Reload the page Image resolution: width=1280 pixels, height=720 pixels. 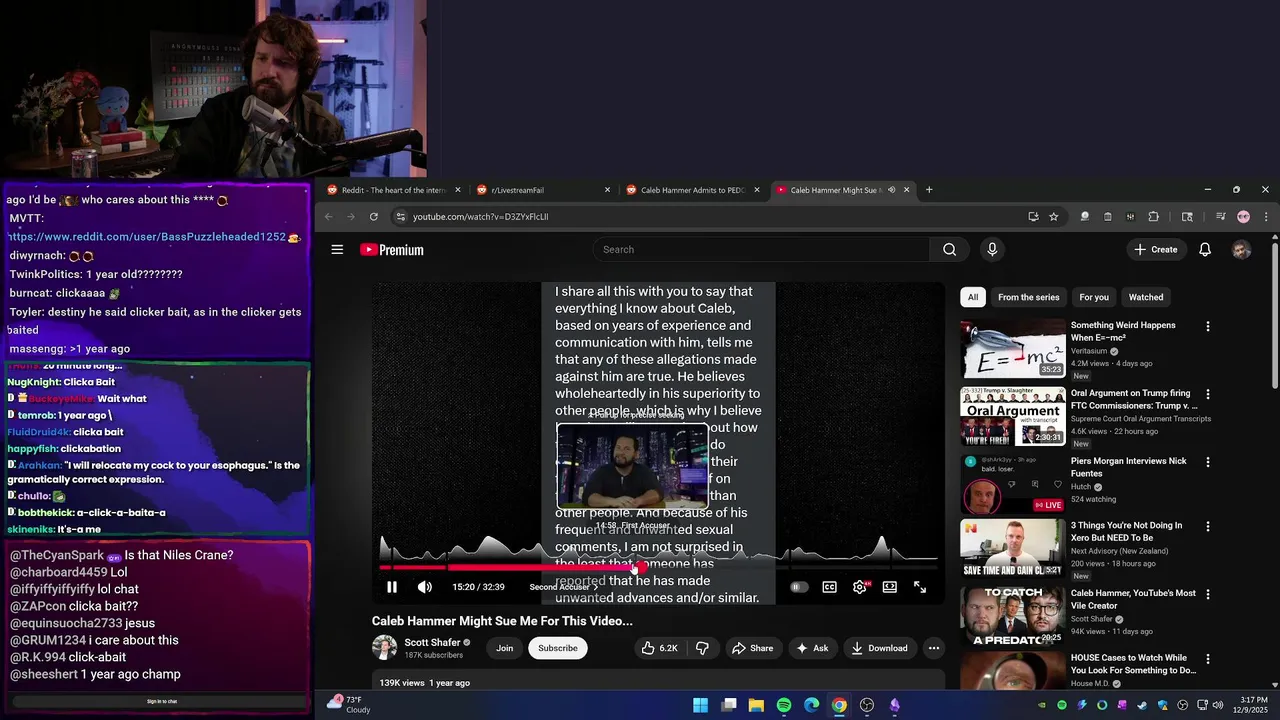pyautogui.click(x=374, y=217)
